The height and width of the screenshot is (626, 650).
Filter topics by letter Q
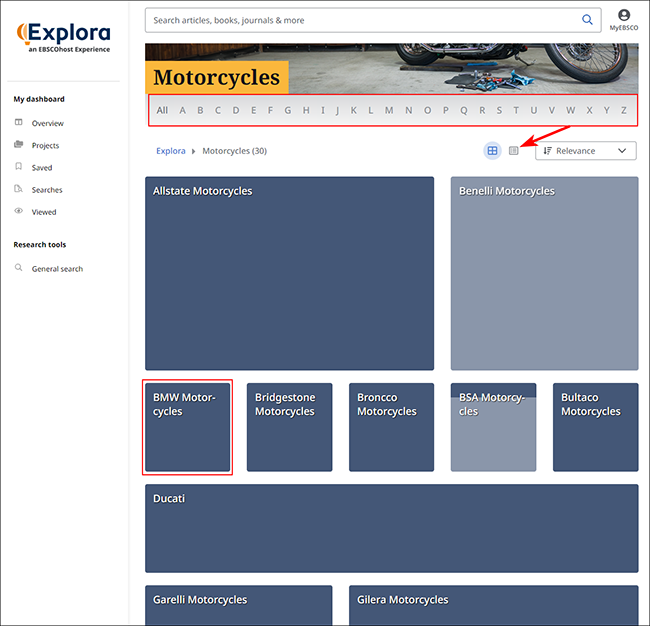(x=464, y=110)
